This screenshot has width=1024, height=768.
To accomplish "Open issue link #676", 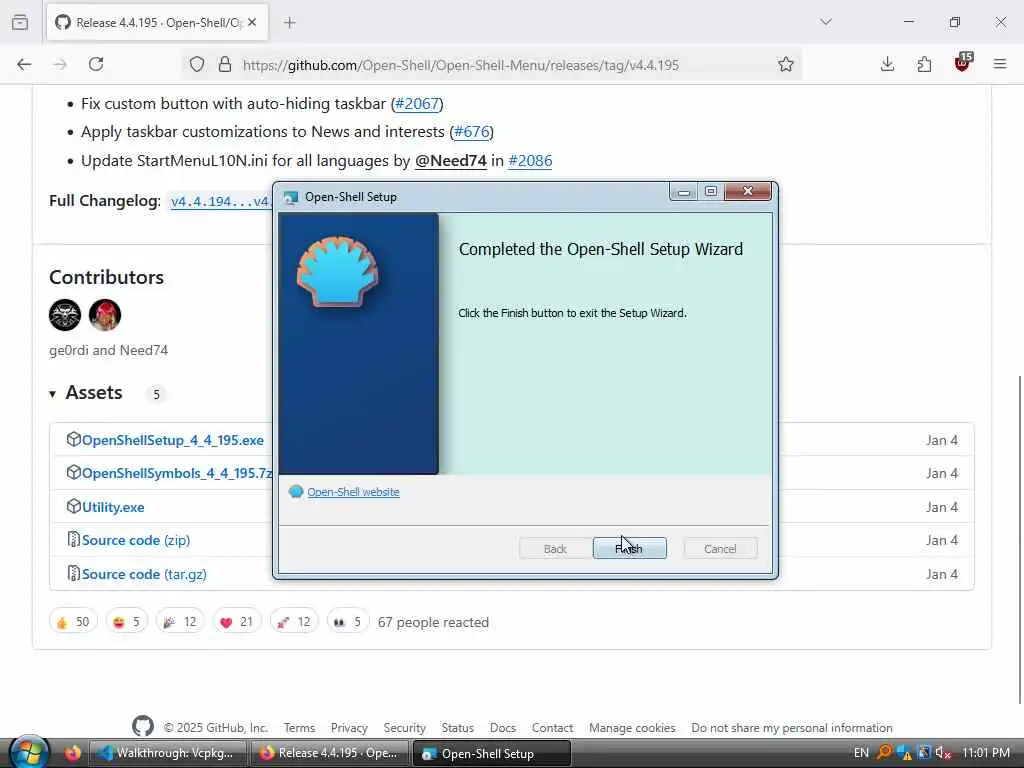I will pyautogui.click(x=472, y=132).
